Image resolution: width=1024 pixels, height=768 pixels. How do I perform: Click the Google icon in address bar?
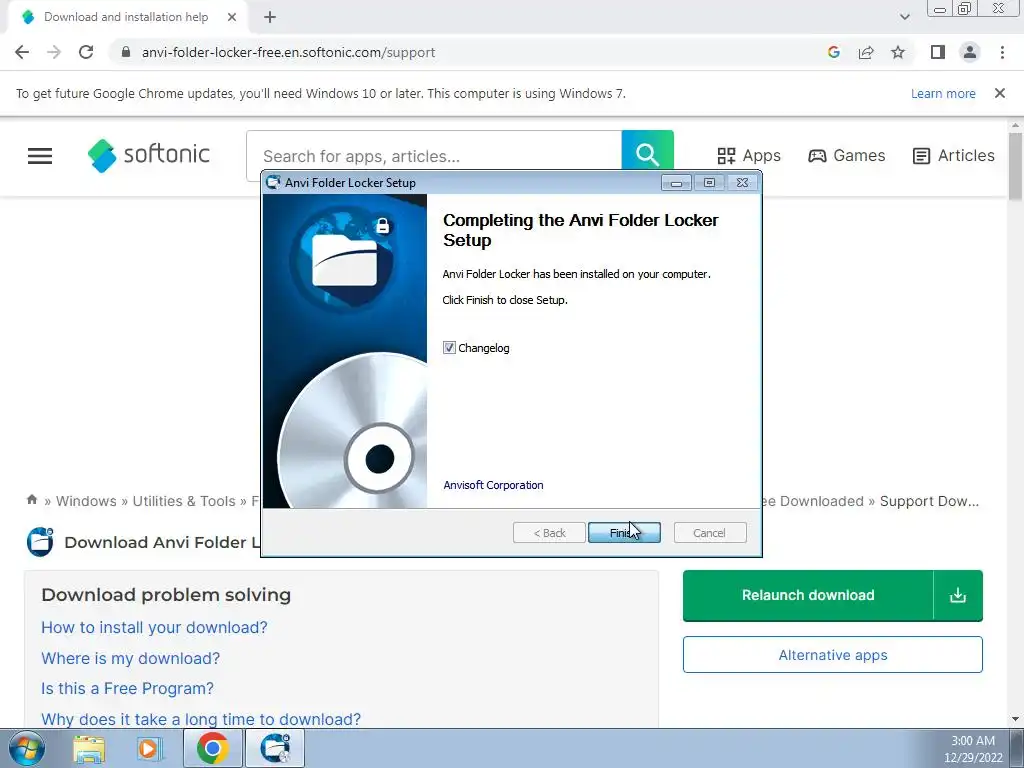[833, 52]
